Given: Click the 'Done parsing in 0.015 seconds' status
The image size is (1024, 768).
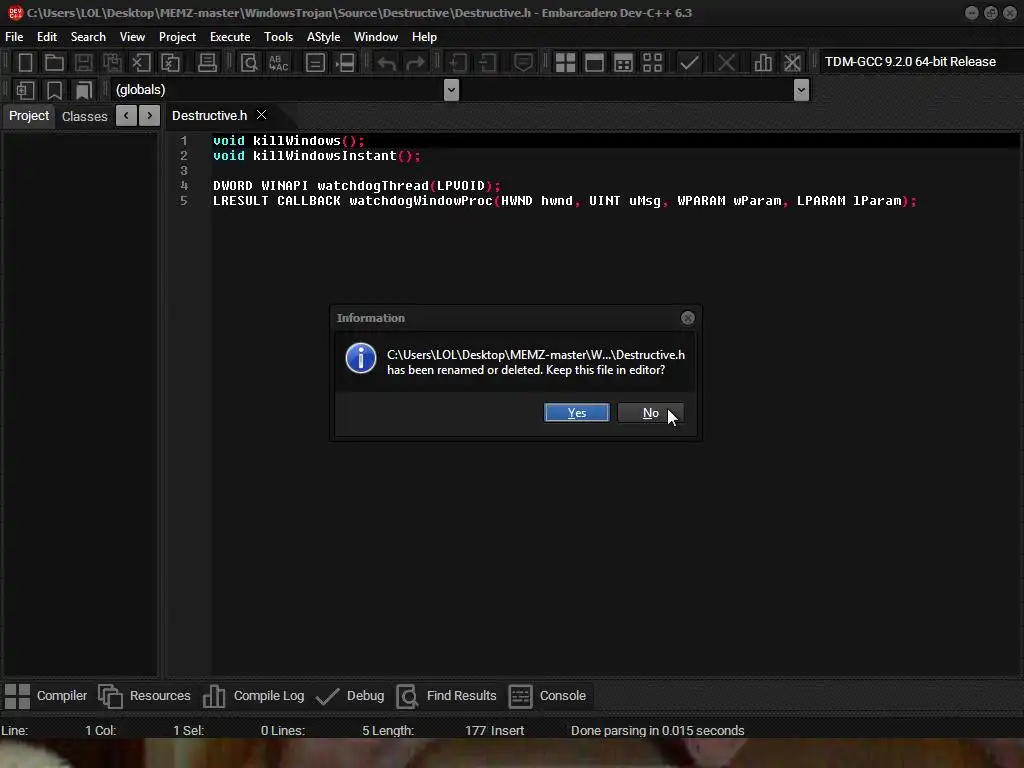Looking at the screenshot, I should (x=657, y=731).
